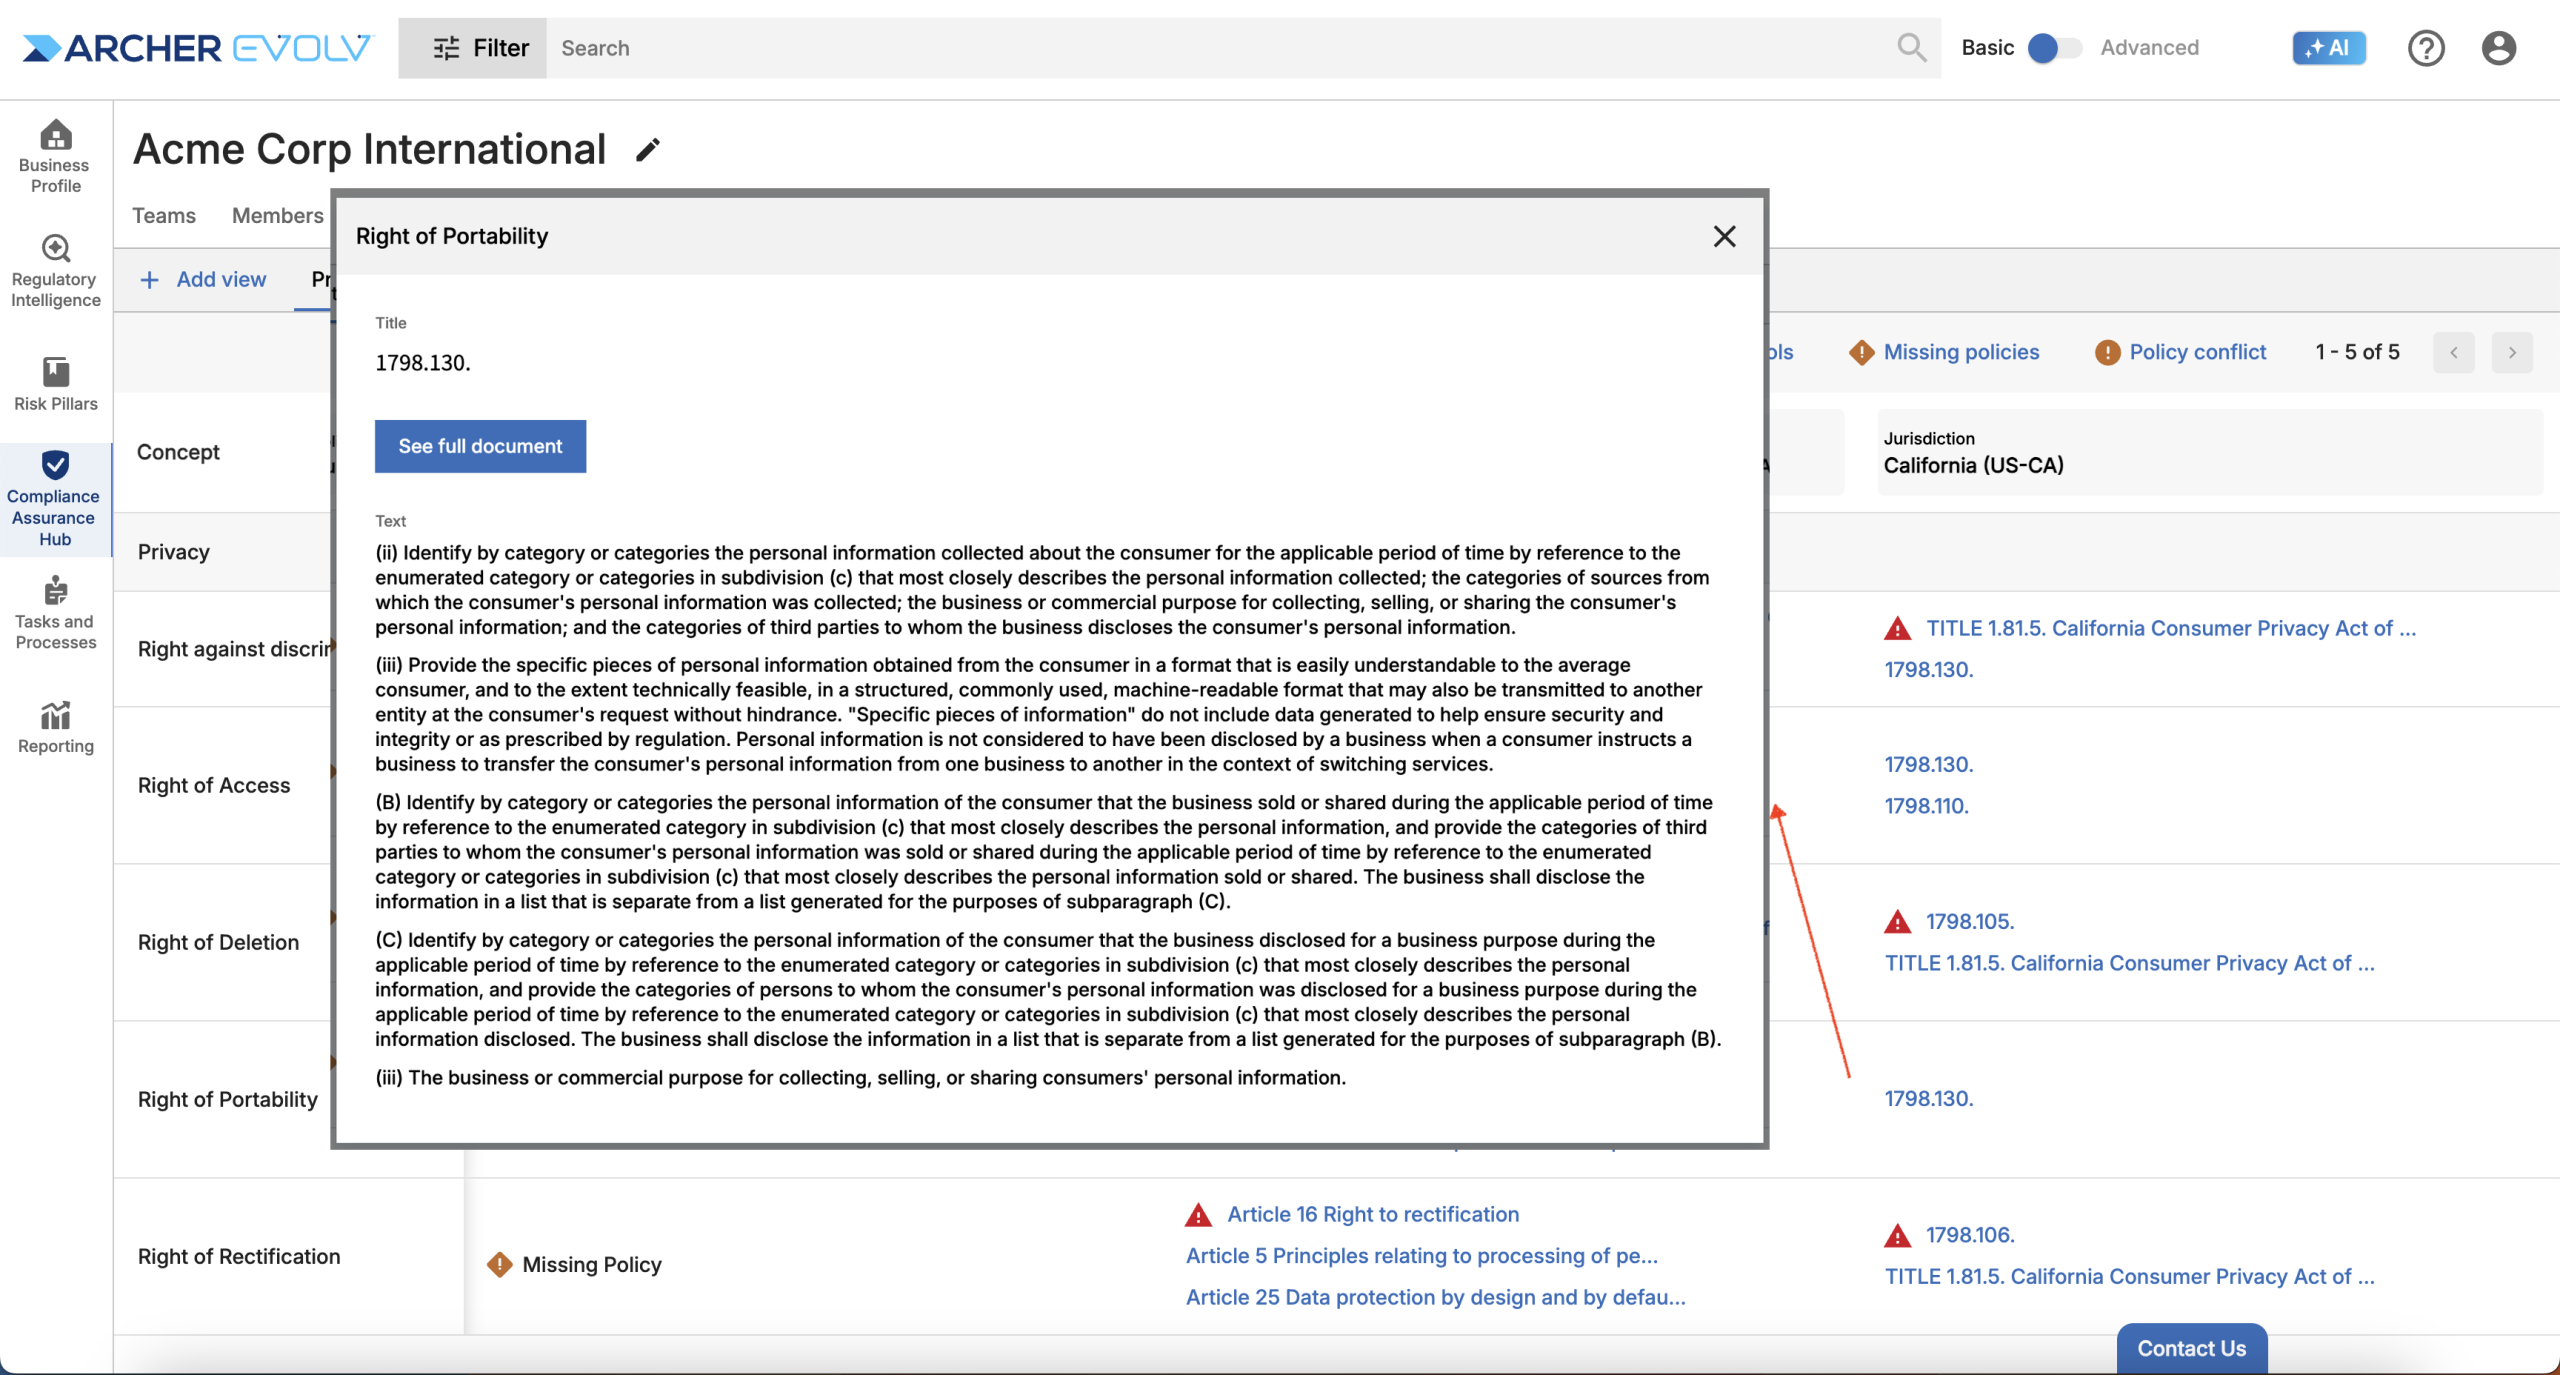Open Contact Us button

2191,1348
